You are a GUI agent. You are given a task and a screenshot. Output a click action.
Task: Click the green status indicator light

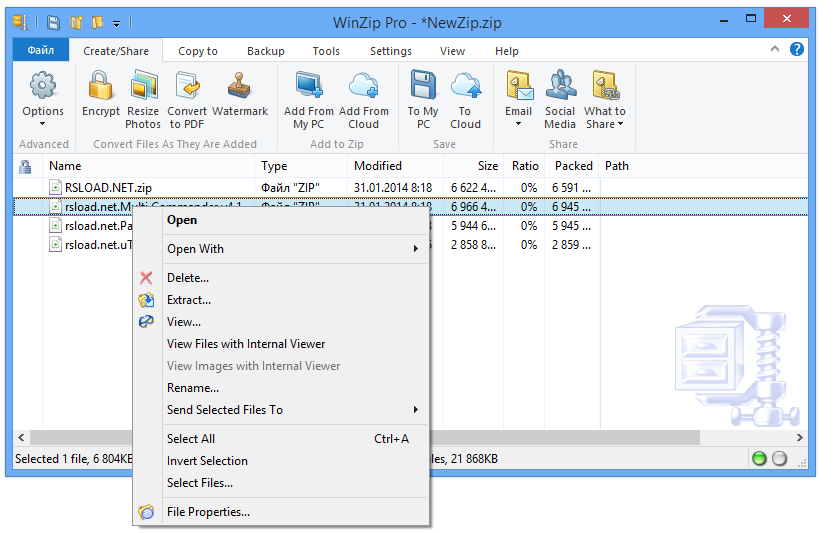[759, 458]
